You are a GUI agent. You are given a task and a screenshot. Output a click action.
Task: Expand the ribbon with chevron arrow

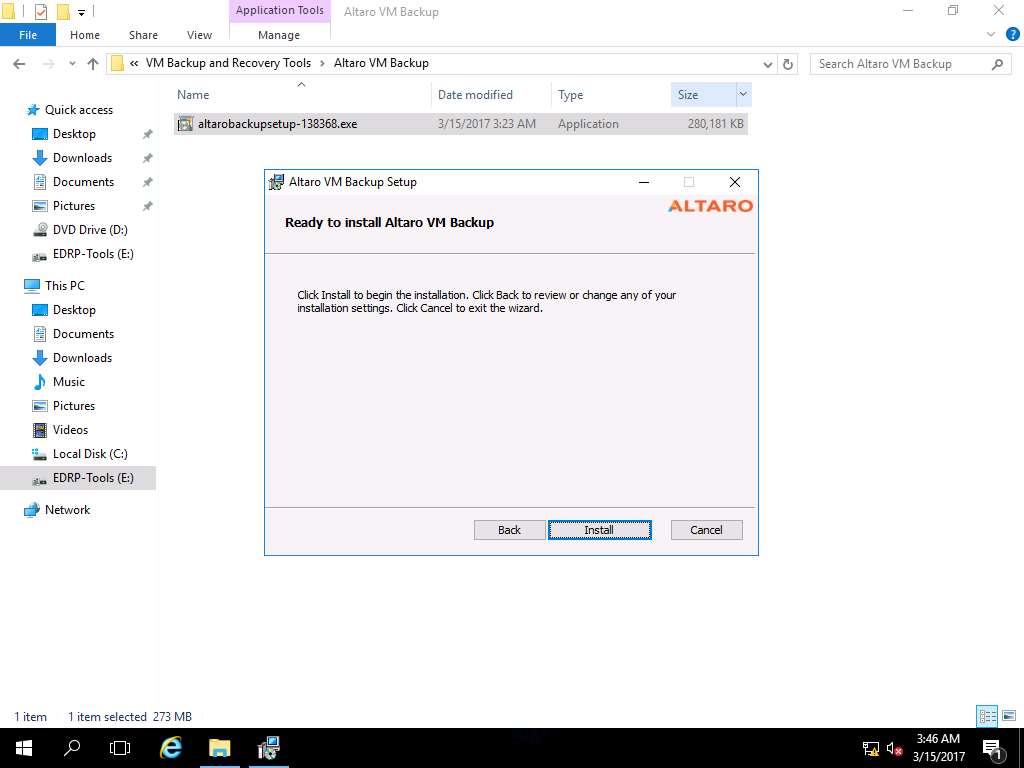[x=991, y=35]
